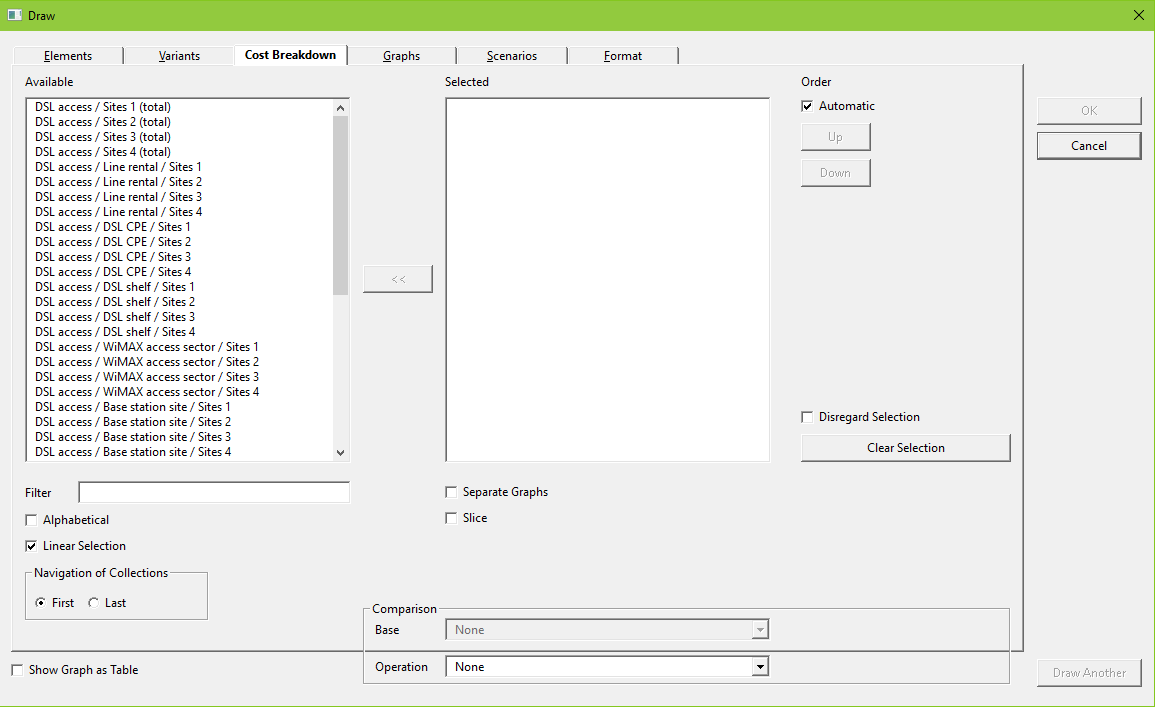Screen dimensions: 1155x707
Task: Click inside the empty Selected list box
Action: pyautogui.click(x=607, y=280)
